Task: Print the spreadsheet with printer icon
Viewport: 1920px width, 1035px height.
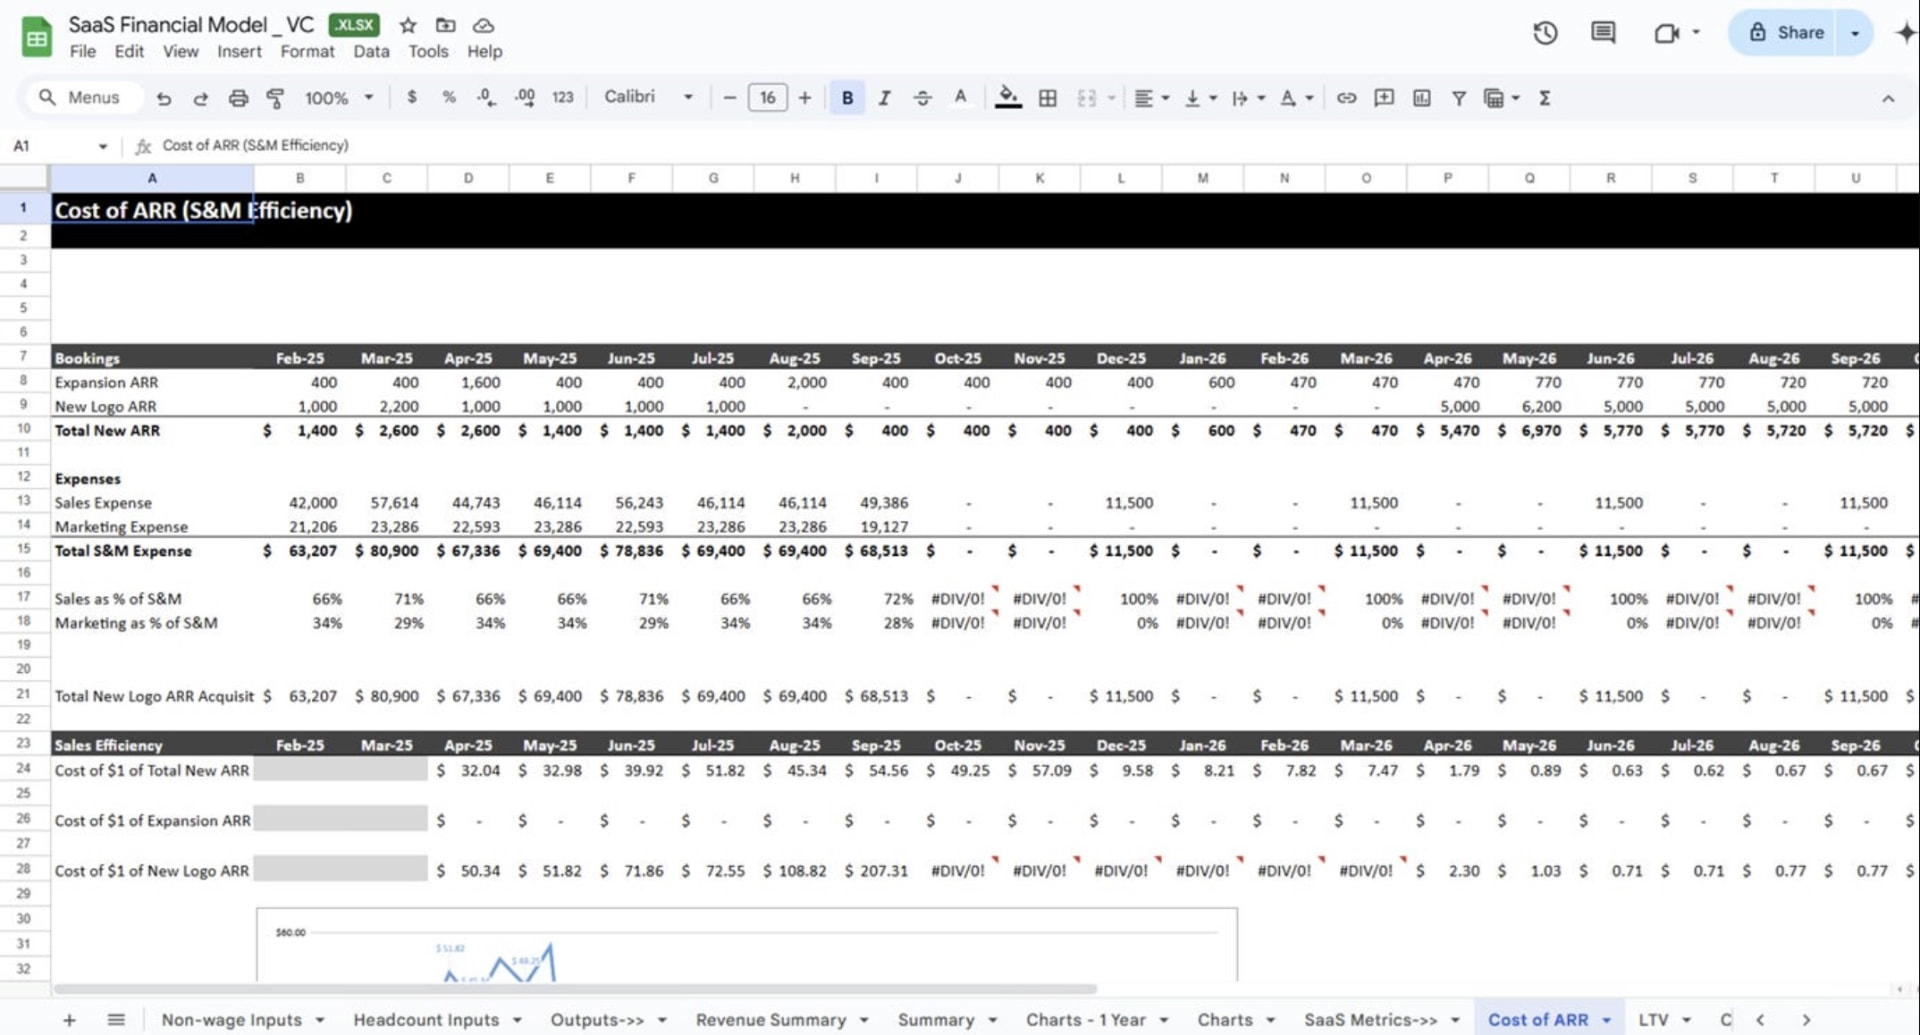Action: tap(238, 98)
